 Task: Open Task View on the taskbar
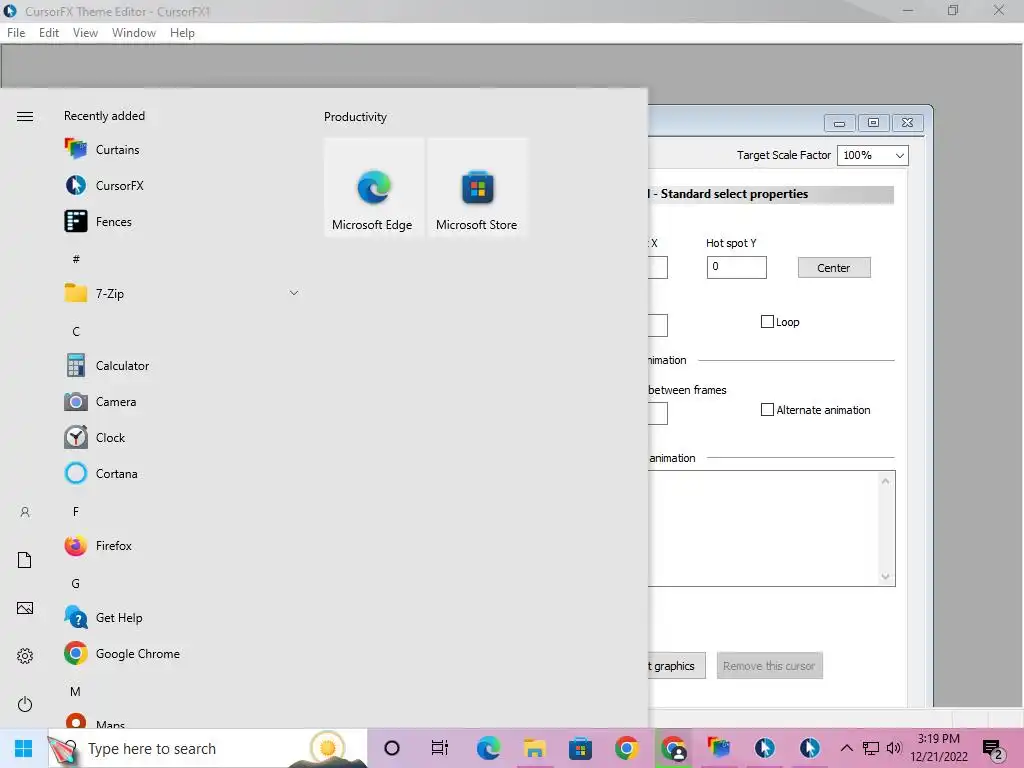pos(440,748)
